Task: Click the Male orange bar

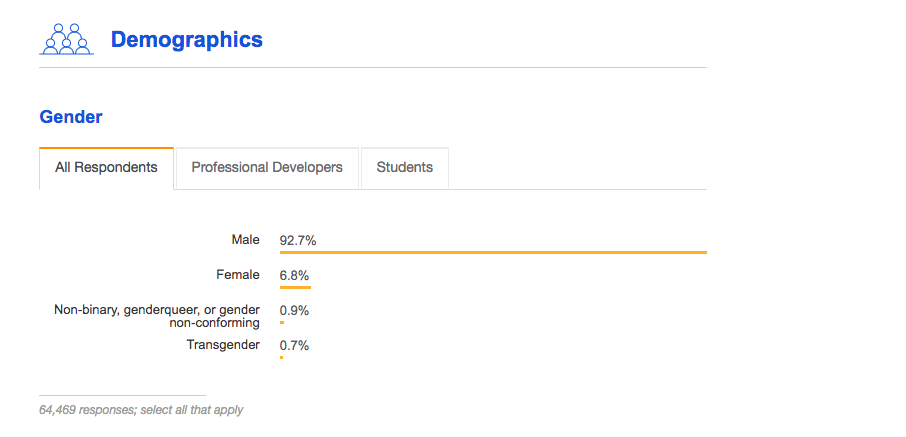Action: click(x=493, y=253)
